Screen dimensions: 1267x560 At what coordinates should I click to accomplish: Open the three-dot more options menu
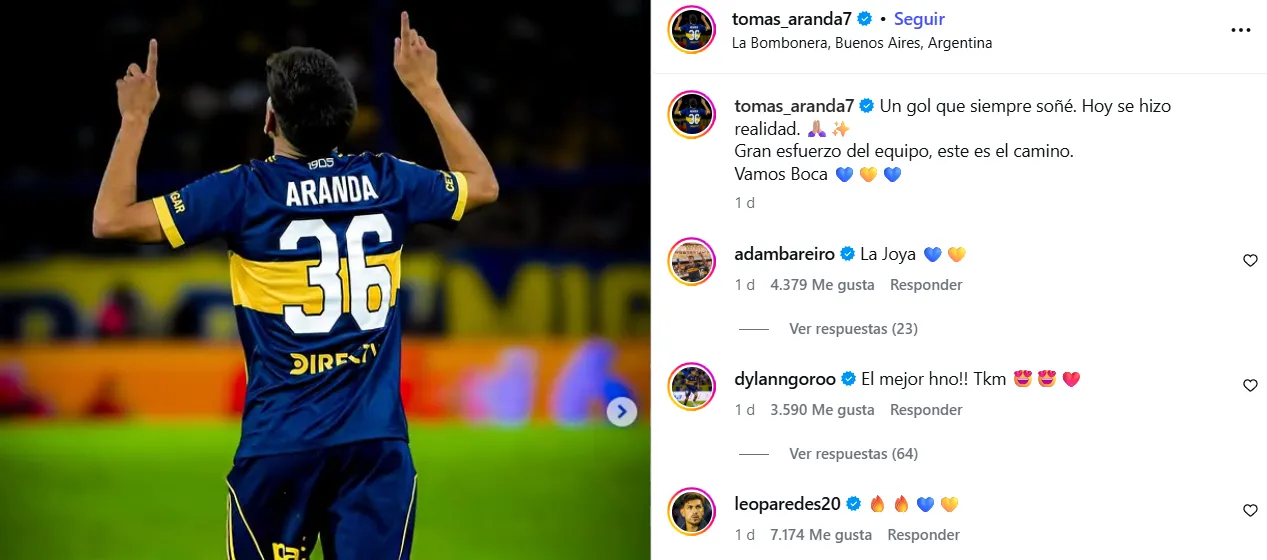pos(1240,30)
